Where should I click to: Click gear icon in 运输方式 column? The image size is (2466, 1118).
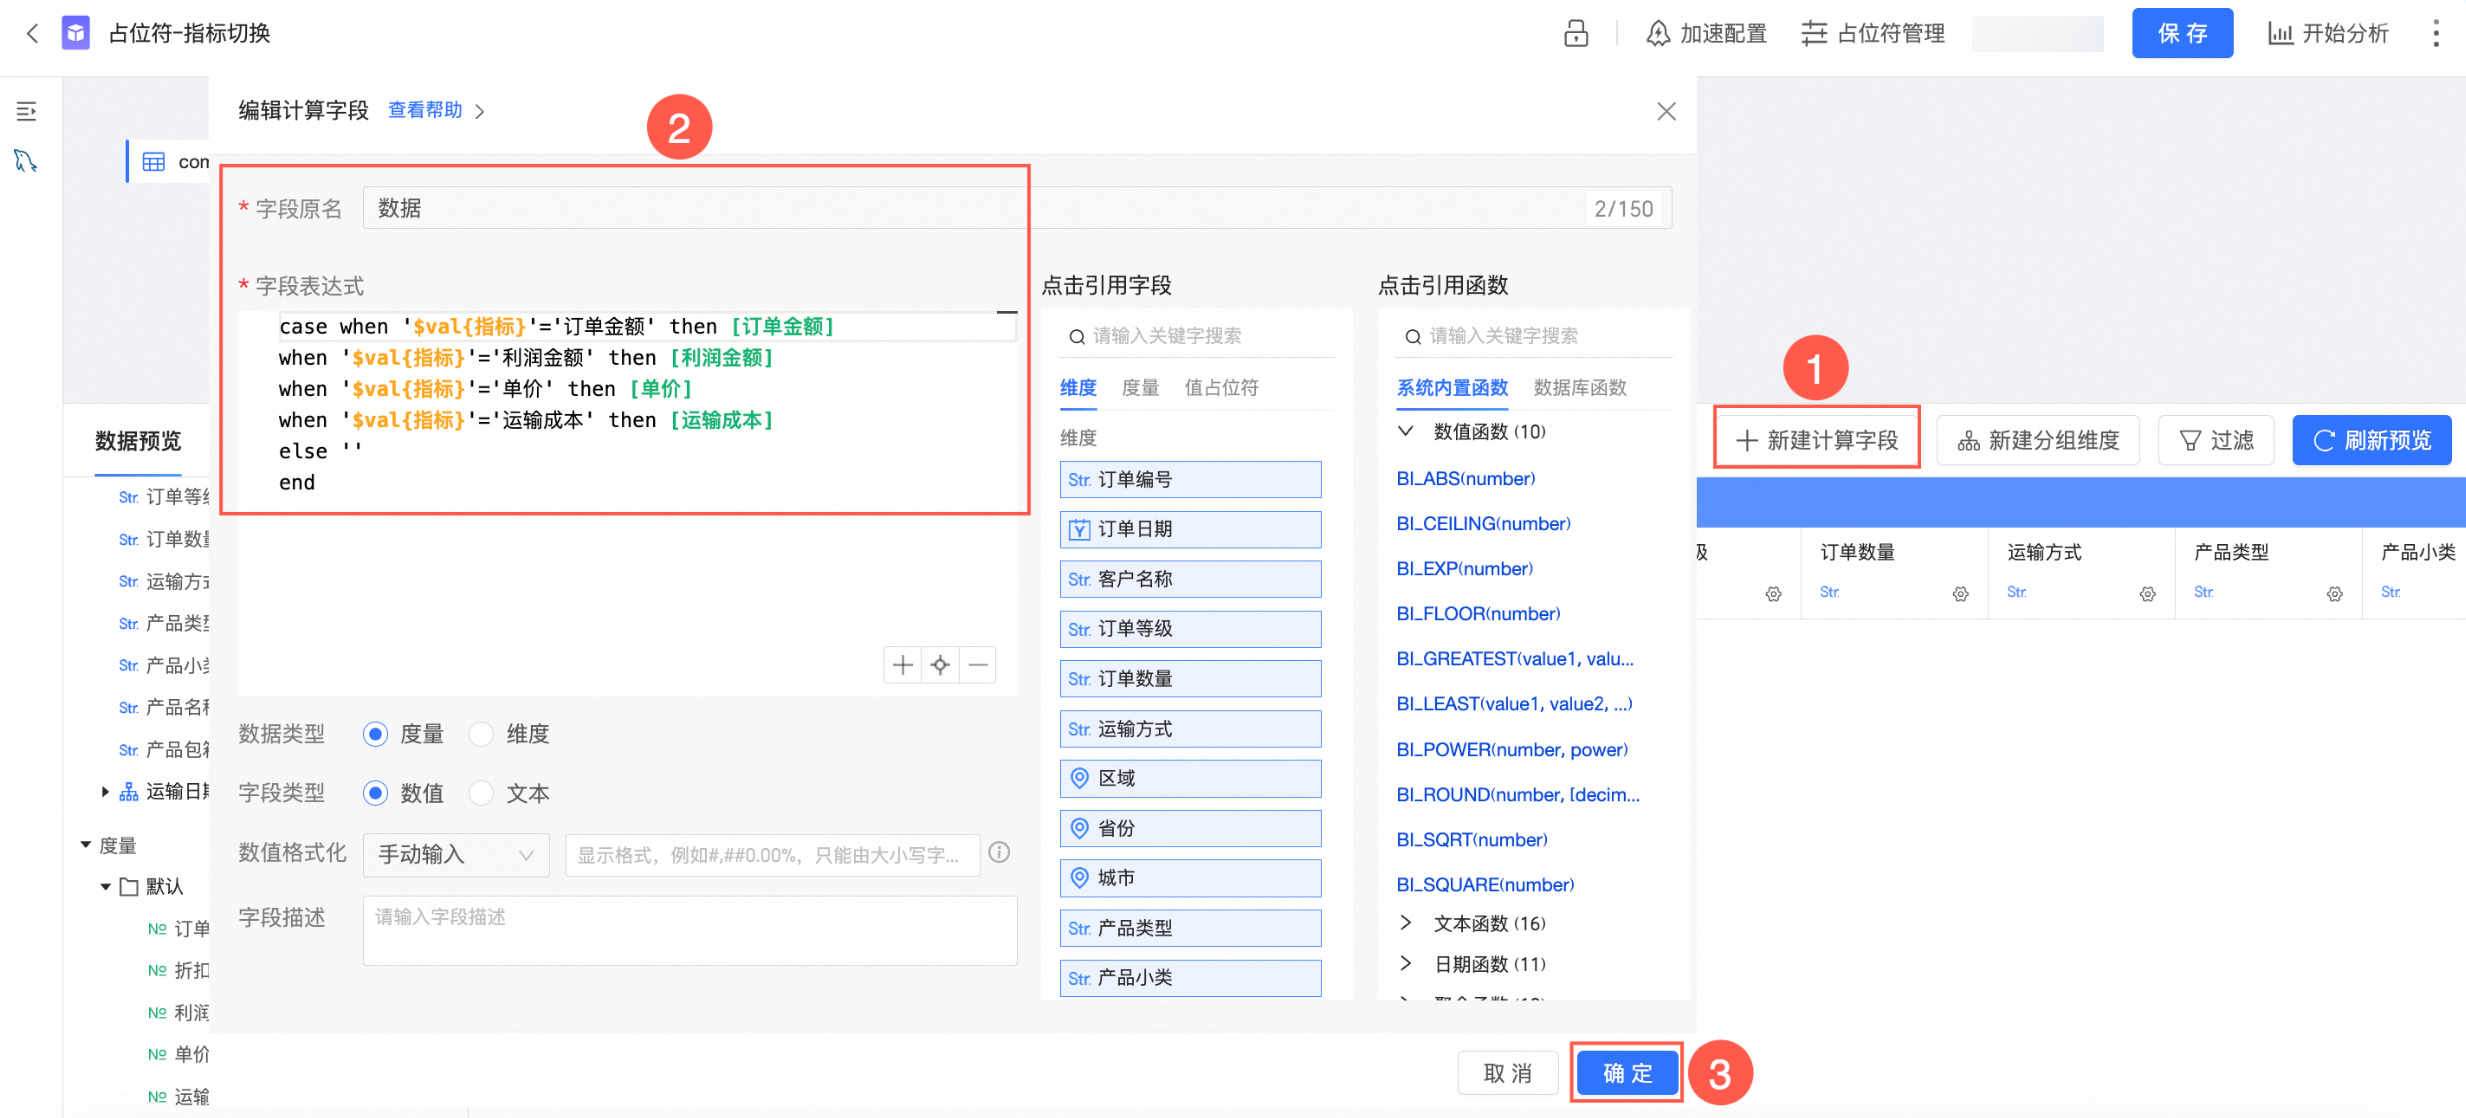coord(2147,594)
